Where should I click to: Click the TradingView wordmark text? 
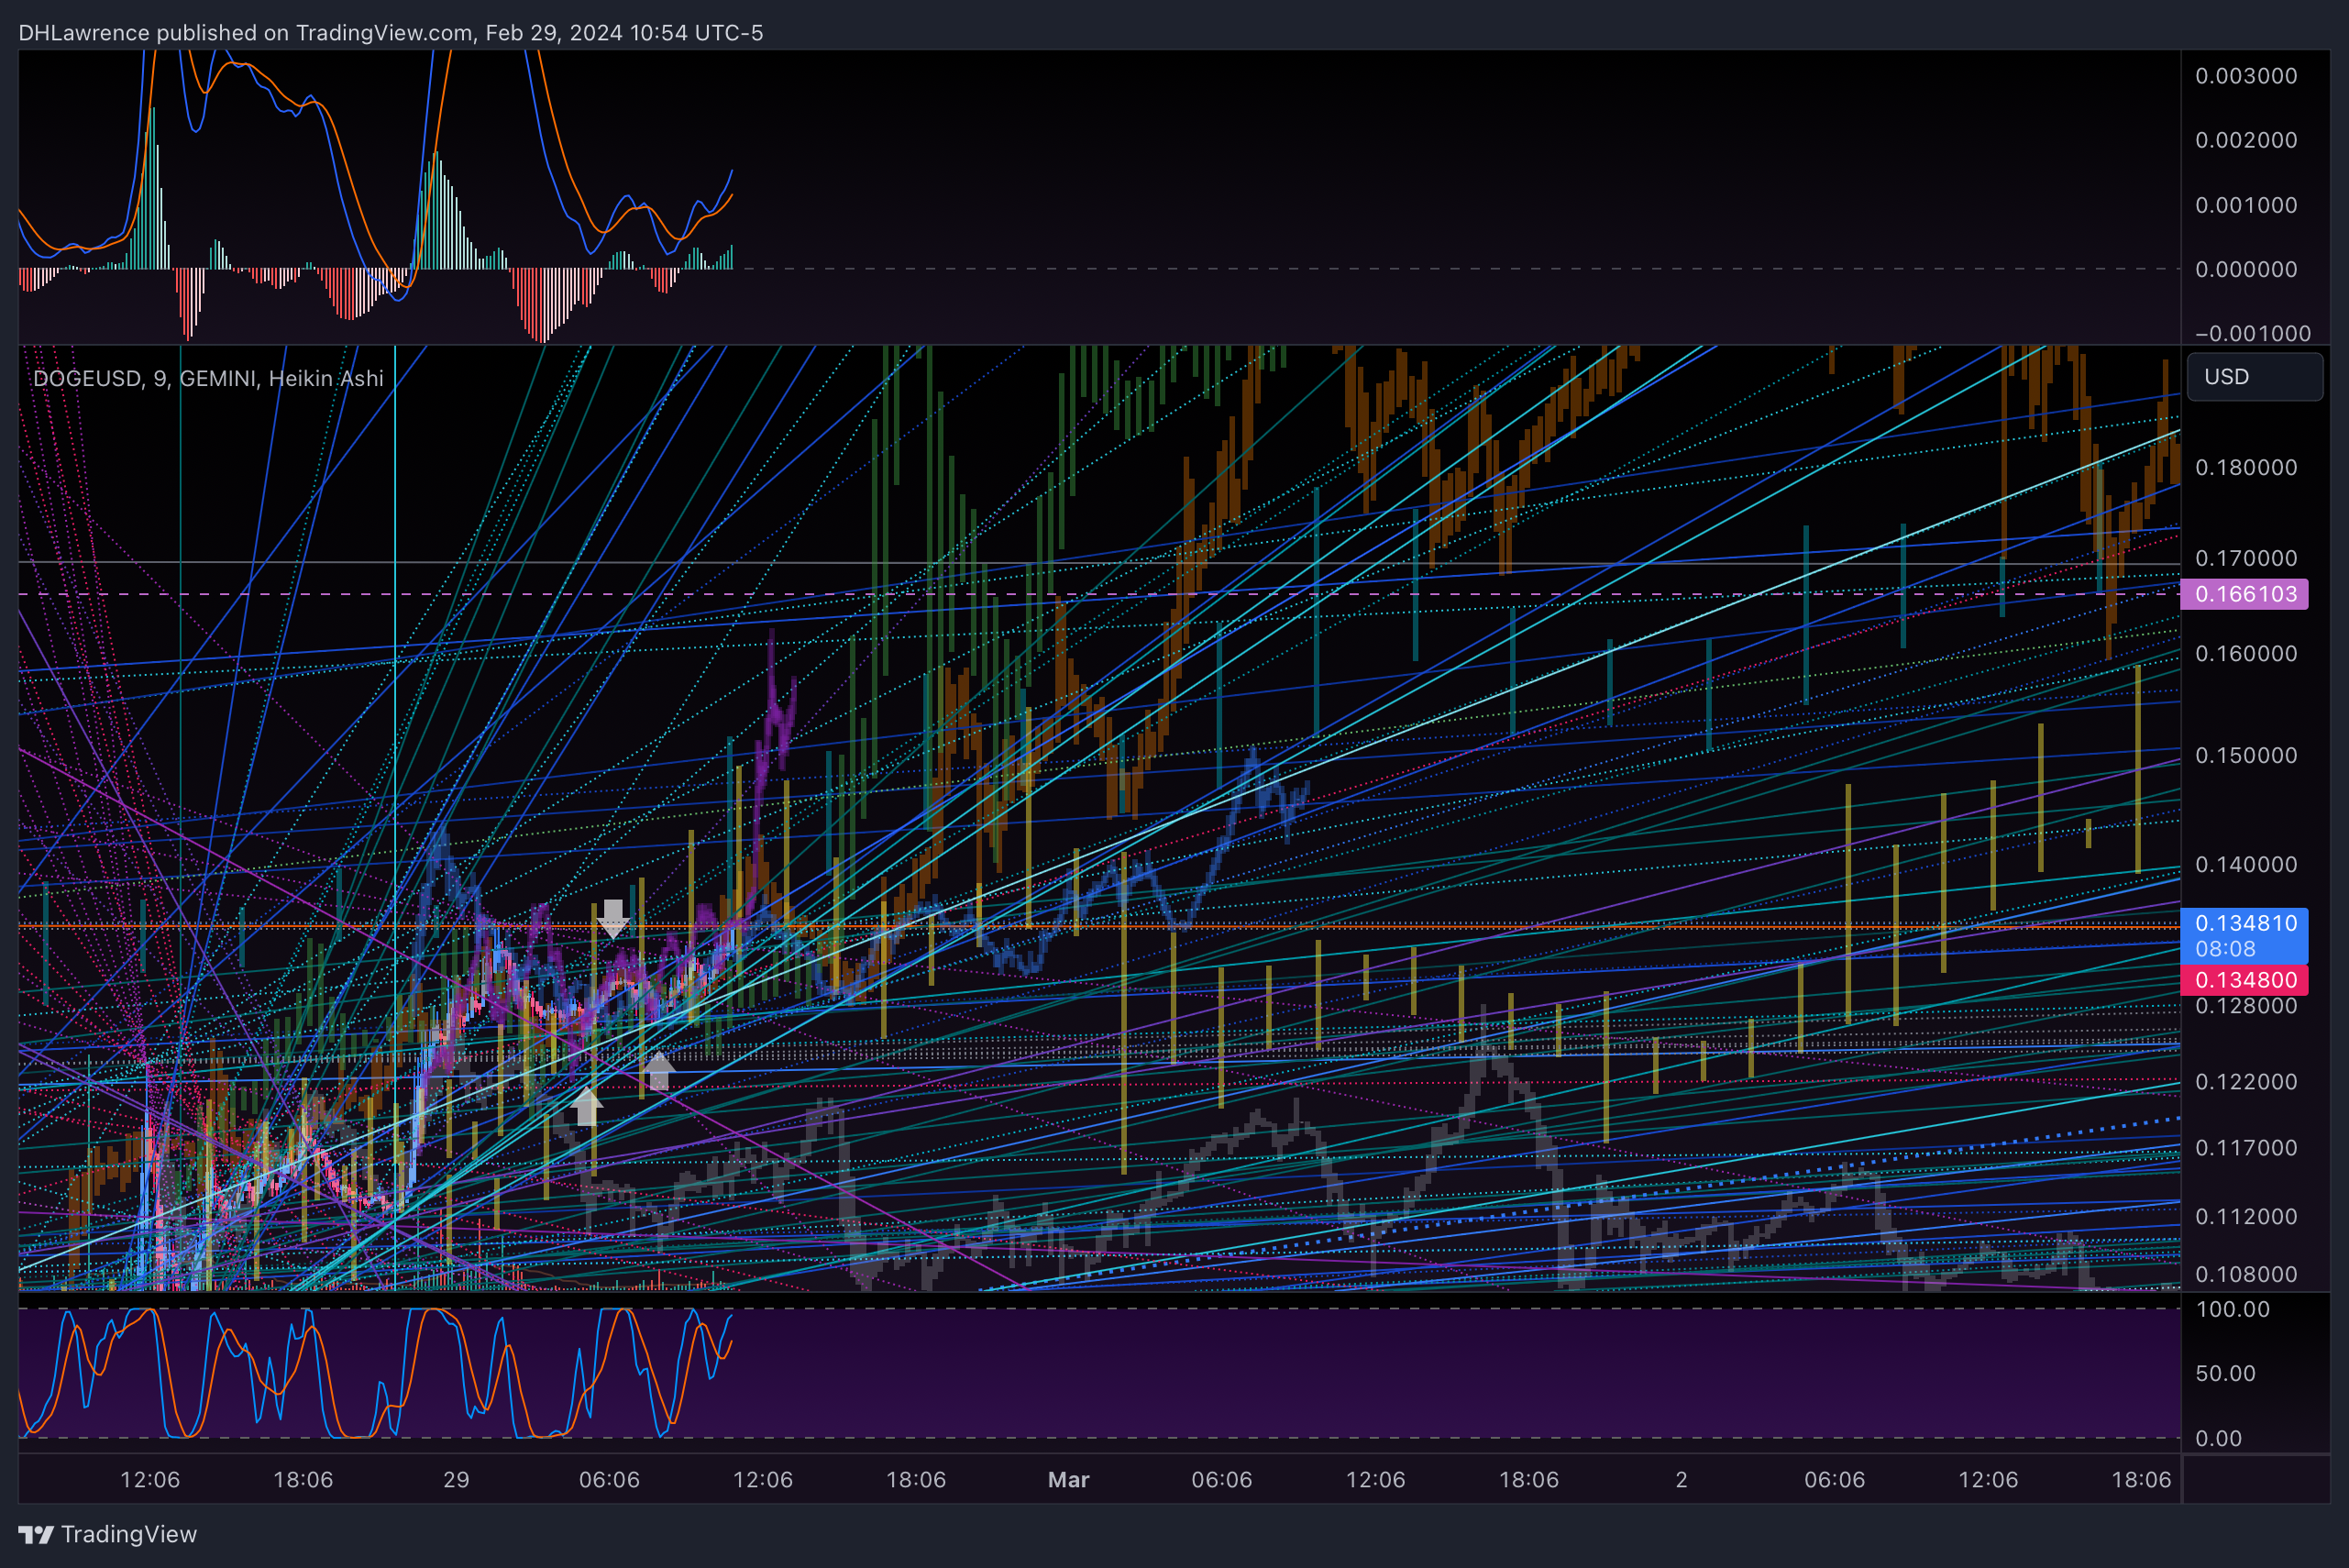click(129, 1534)
